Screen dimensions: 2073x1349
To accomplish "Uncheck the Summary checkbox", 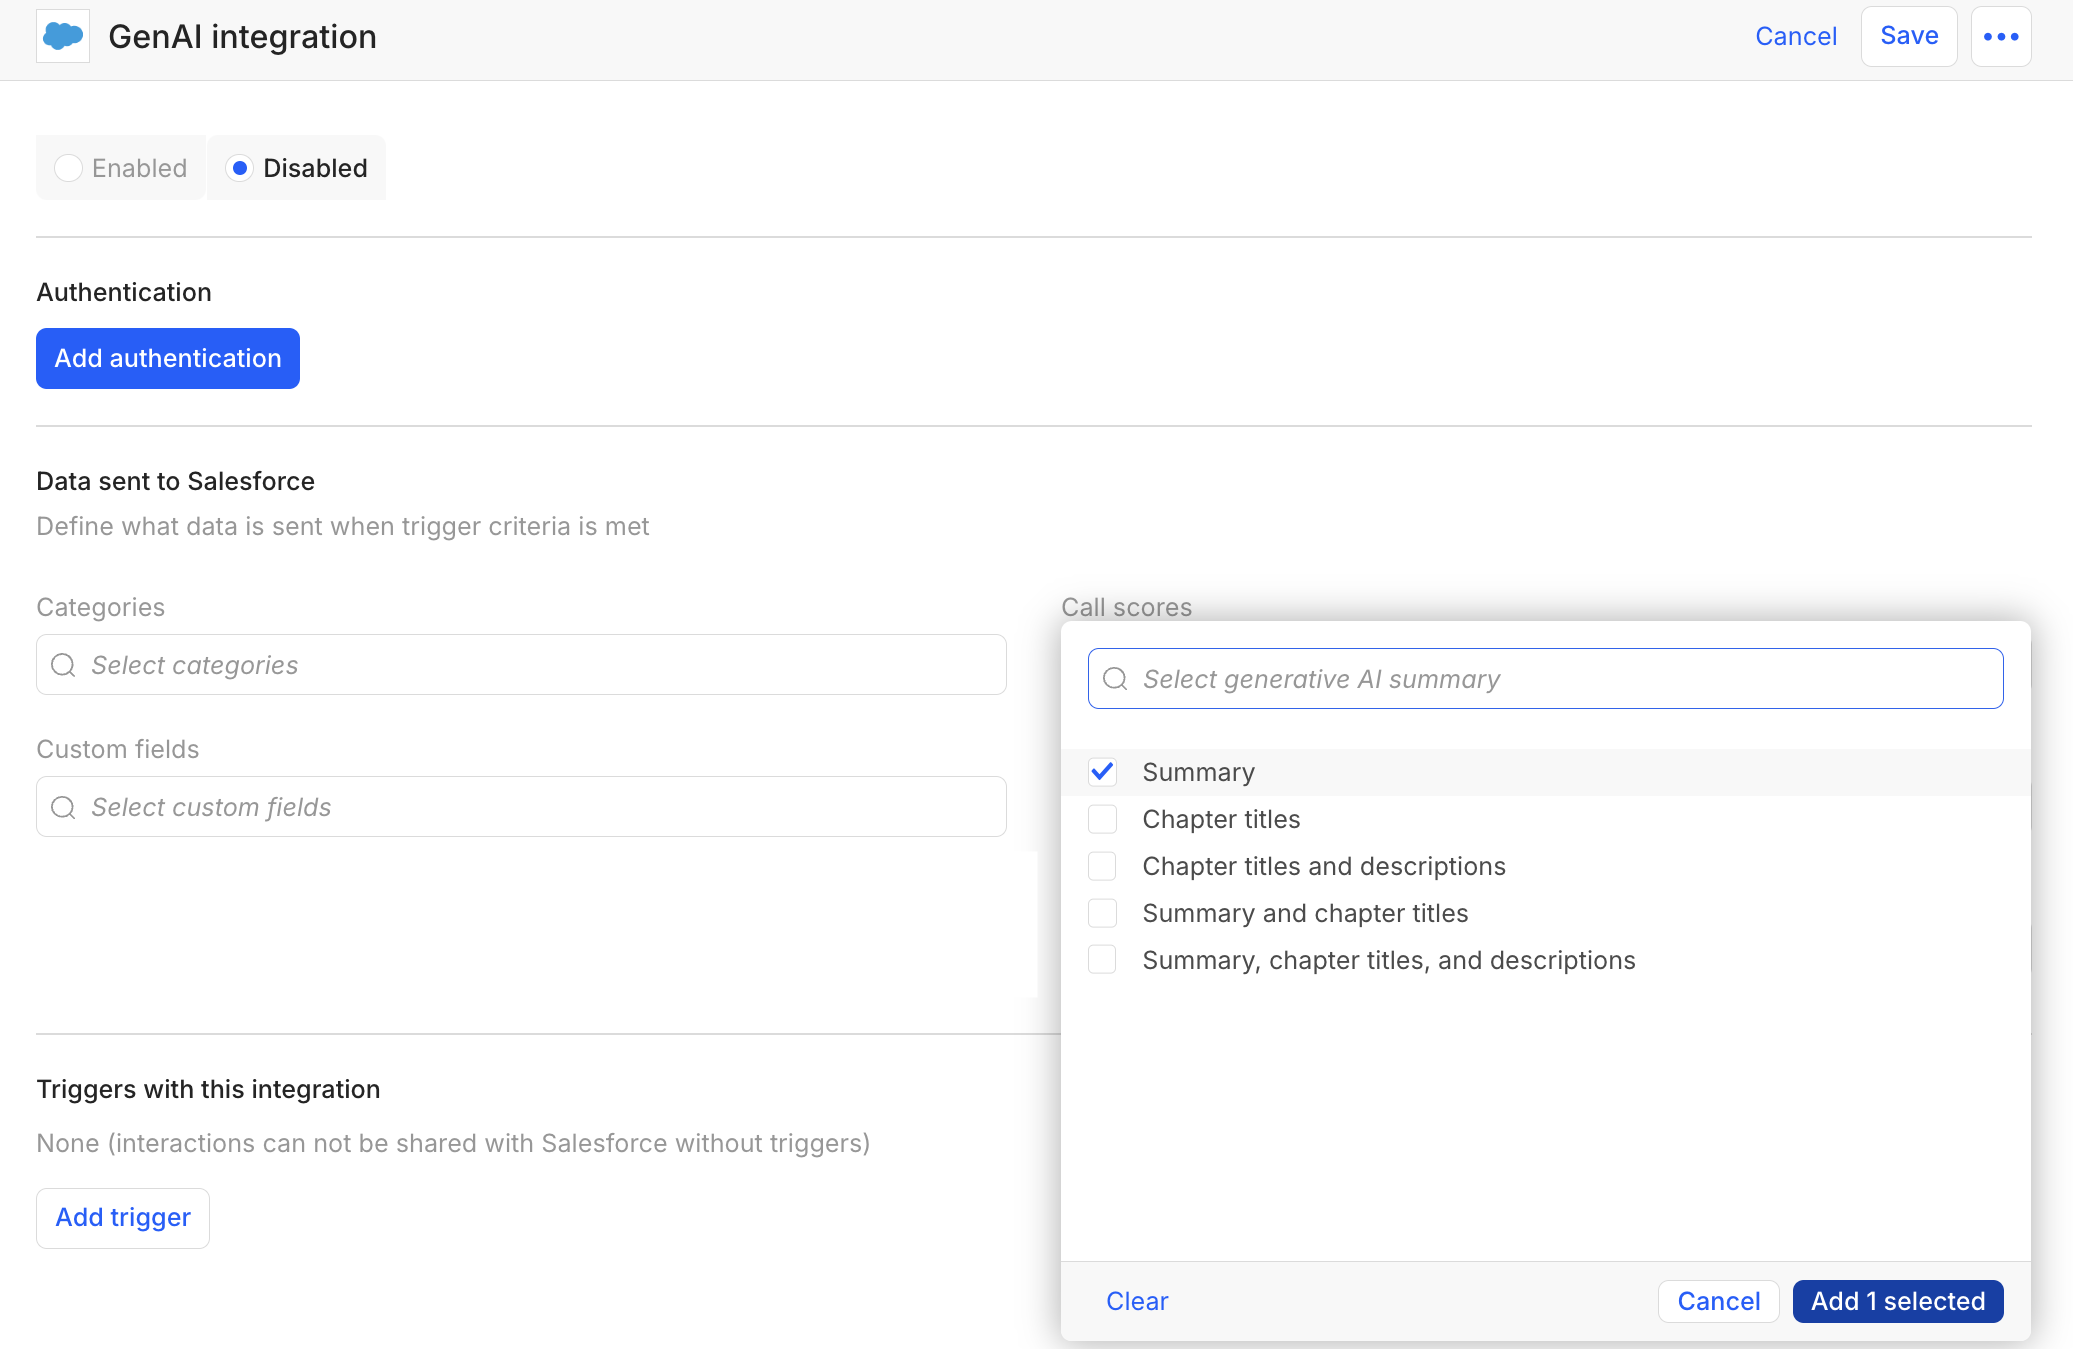I will click(1102, 772).
